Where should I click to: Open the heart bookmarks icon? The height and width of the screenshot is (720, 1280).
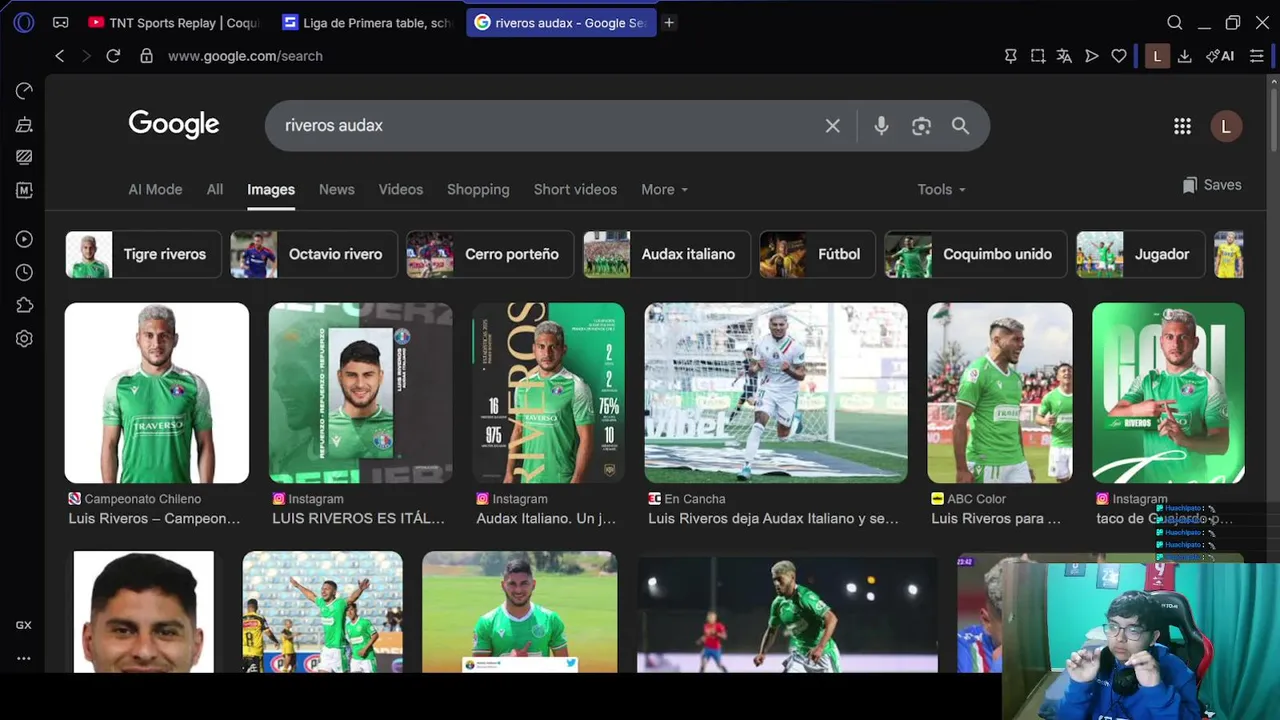coord(1119,56)
